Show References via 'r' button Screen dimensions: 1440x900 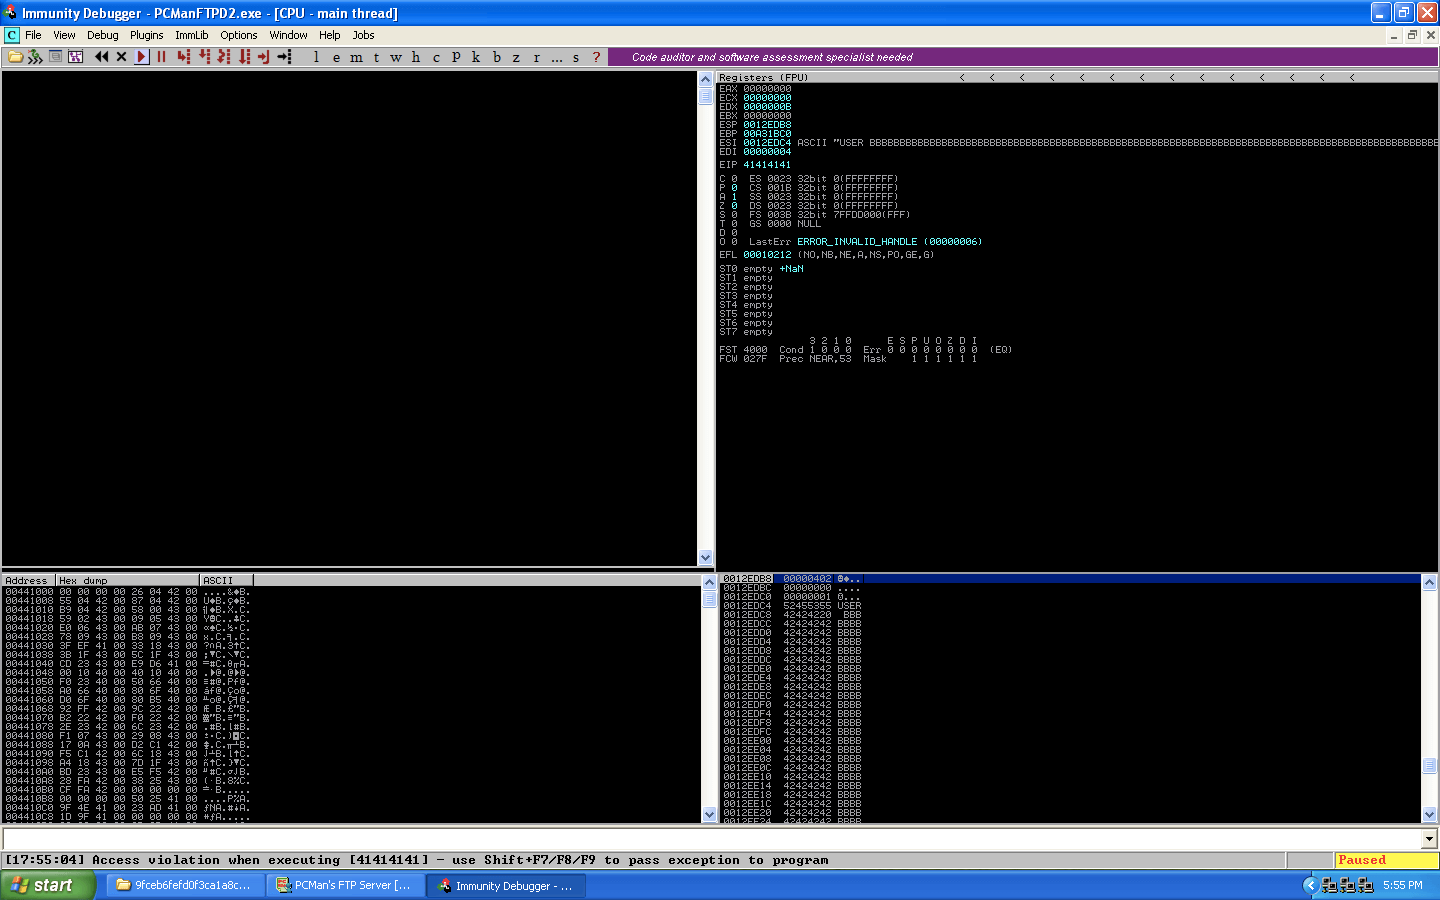coord(536,57)
